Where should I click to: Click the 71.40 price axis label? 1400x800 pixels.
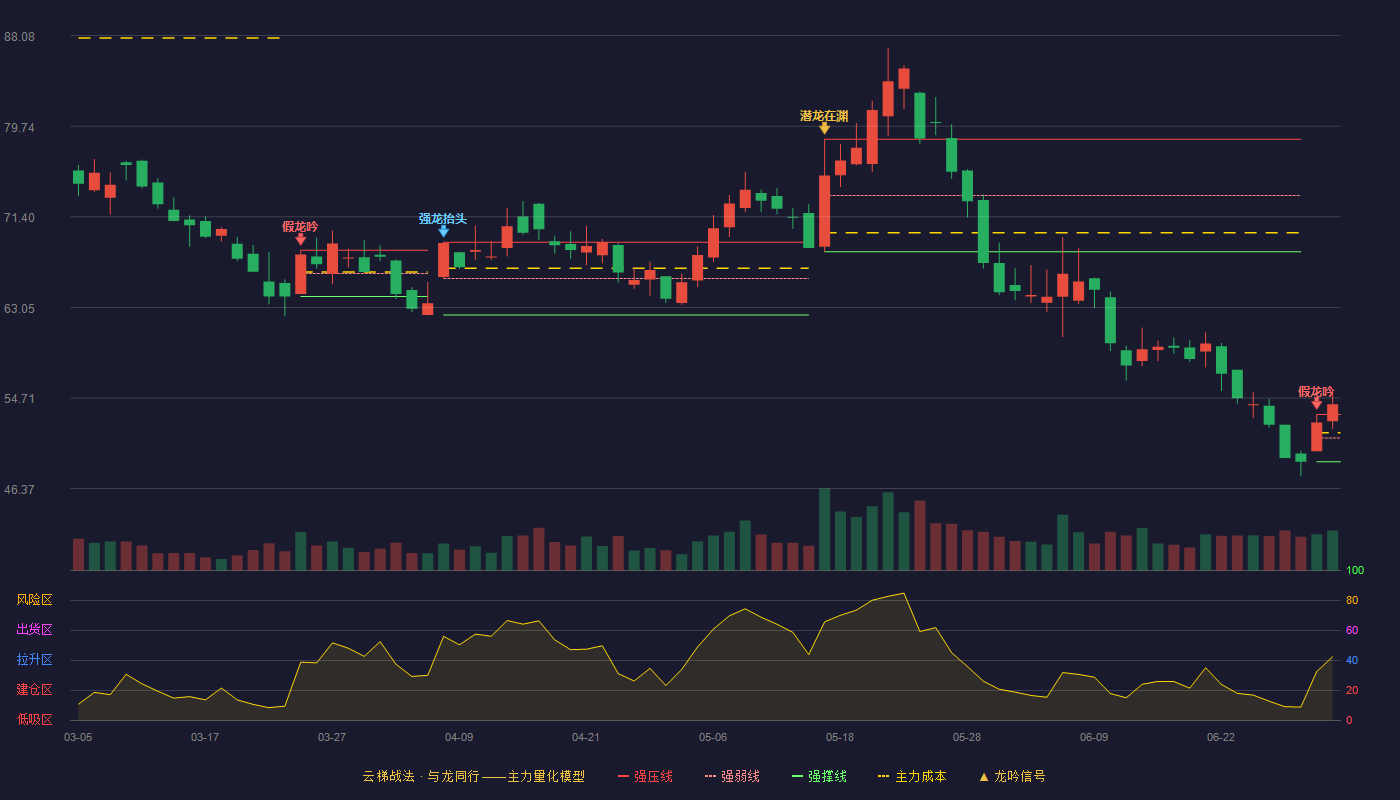pyautogui.click(x=19, y=218)
